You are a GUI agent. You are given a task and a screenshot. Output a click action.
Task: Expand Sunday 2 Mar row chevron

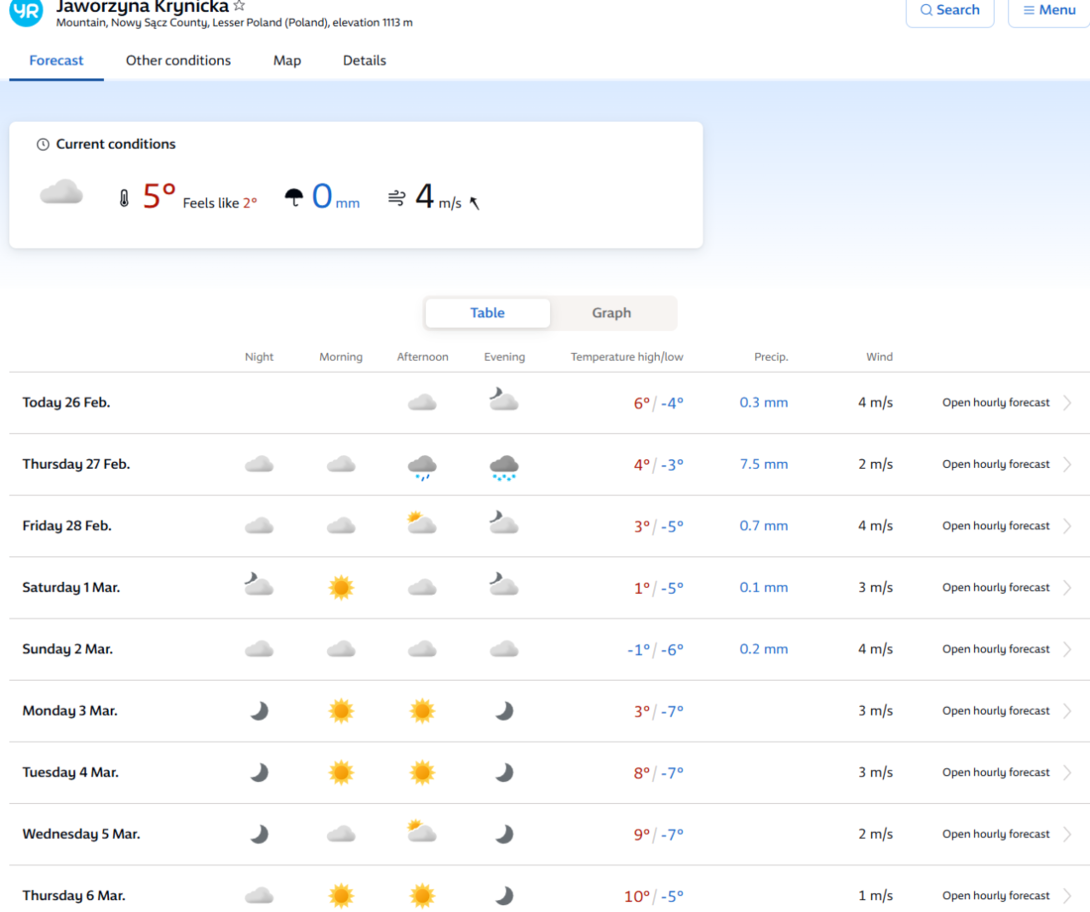[1067, 649]
